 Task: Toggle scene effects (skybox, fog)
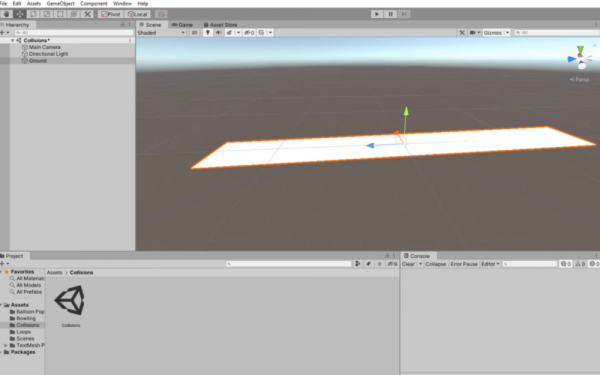tap(230, 33)
